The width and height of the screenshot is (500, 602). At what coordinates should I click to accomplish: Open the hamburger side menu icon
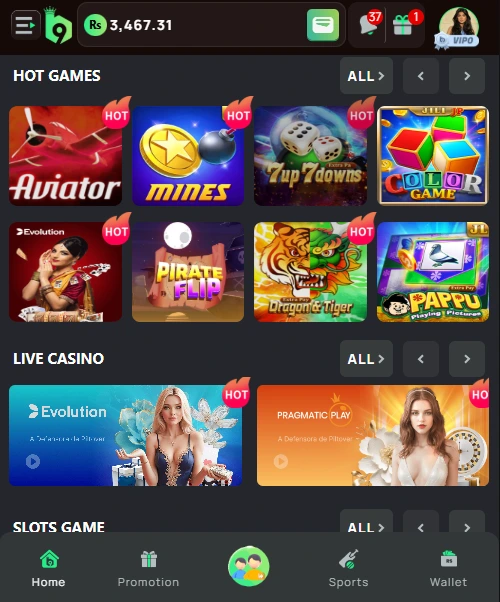pos(26,25)
